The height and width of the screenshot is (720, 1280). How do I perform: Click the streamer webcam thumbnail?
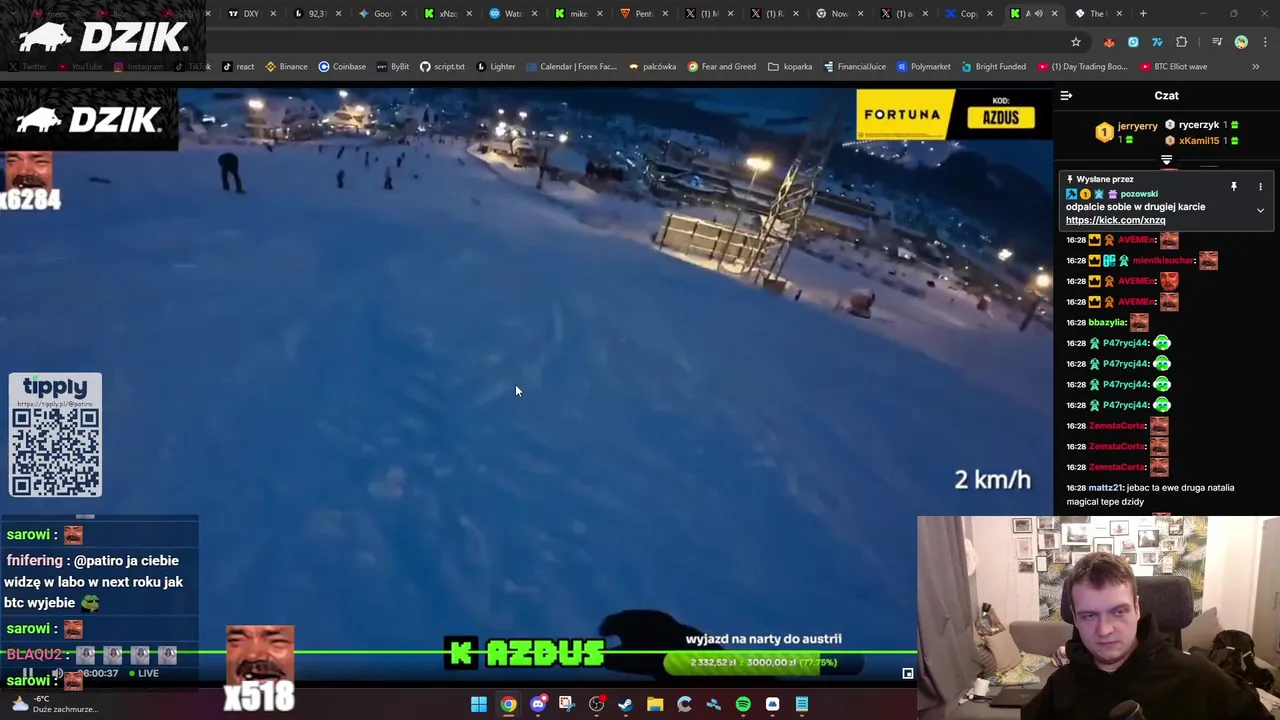(1098, 617)
